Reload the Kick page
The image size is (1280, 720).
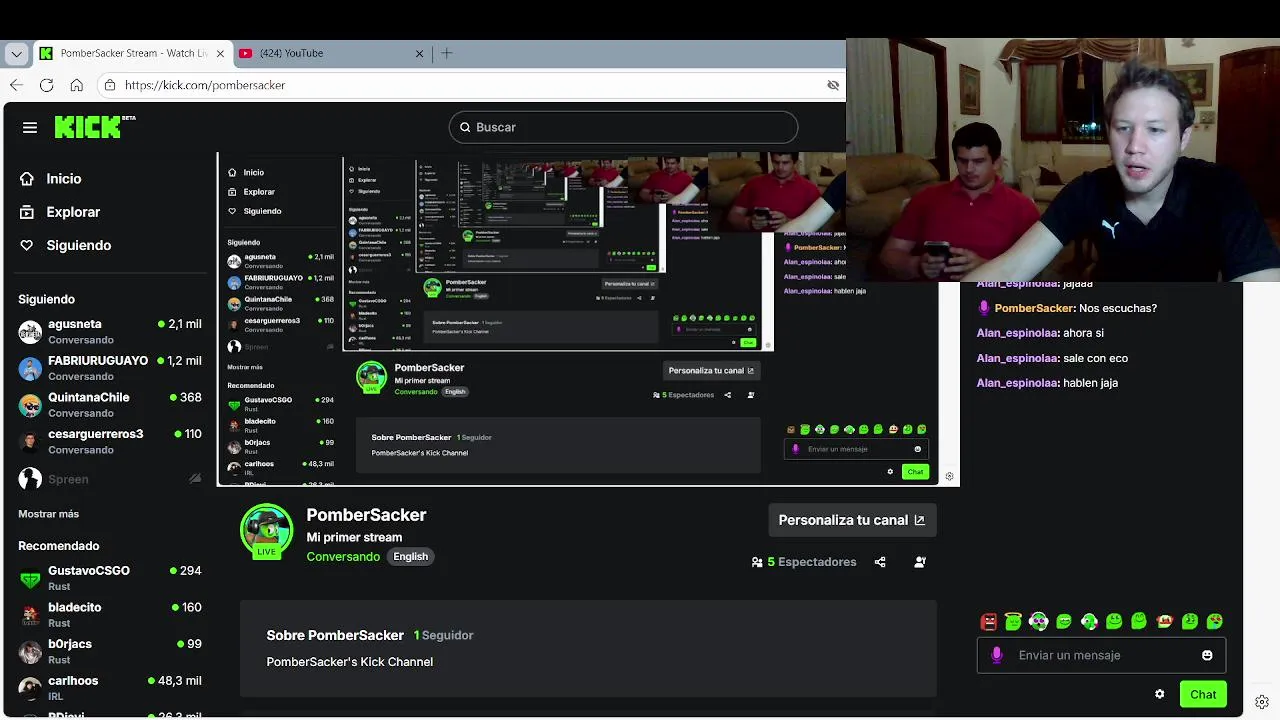[x=46, y=85]
